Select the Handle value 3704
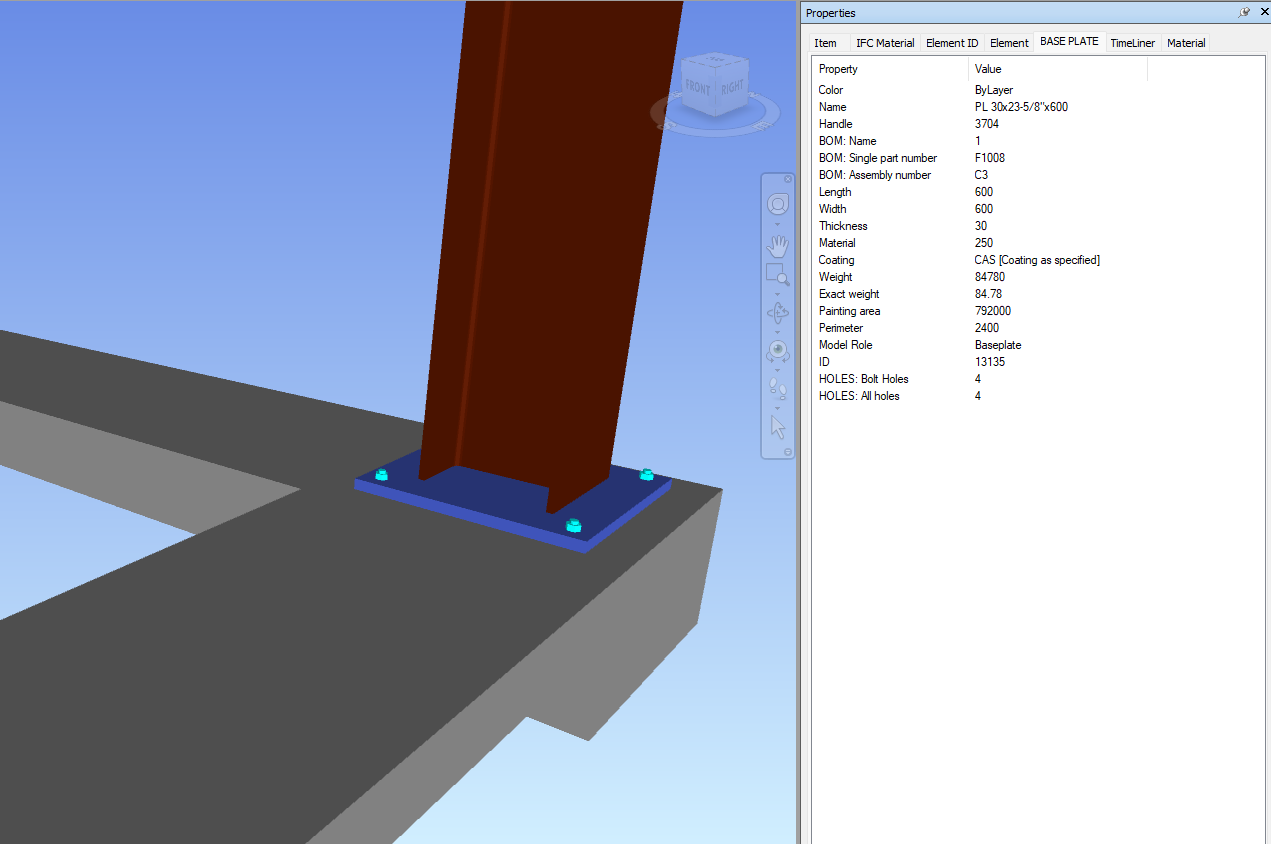1271x844 pixels. tap(986, 124)
